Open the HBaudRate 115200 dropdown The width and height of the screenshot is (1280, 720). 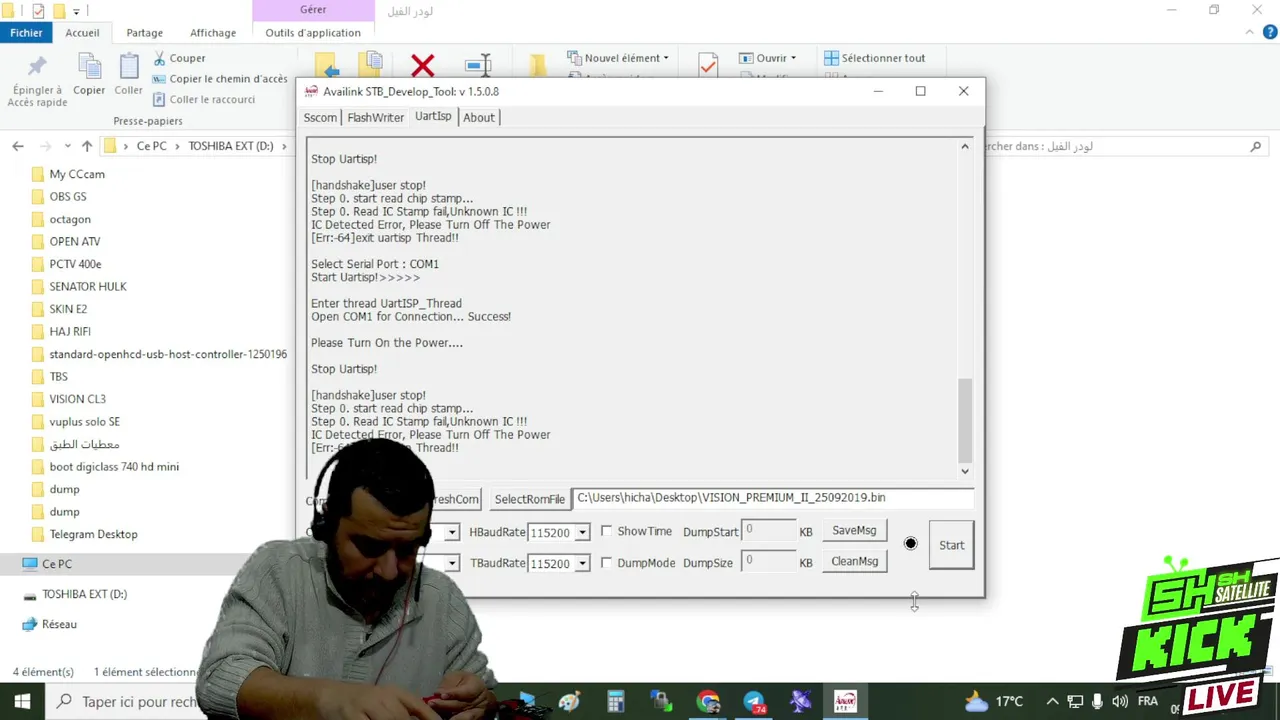click(582, 533)
